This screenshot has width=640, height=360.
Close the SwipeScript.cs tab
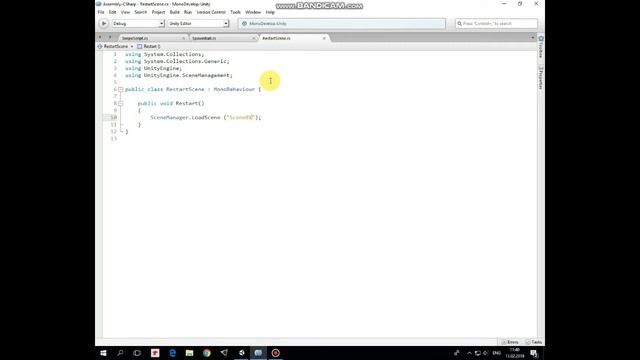coord(184,38)
